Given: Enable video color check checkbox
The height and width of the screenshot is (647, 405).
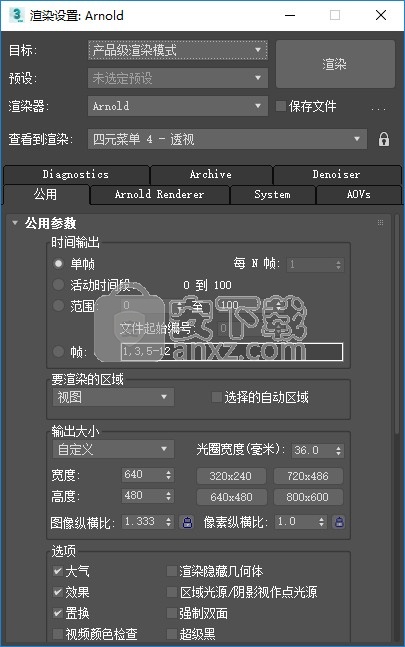Looking at the screenshot, I should (x=58, y=633).
